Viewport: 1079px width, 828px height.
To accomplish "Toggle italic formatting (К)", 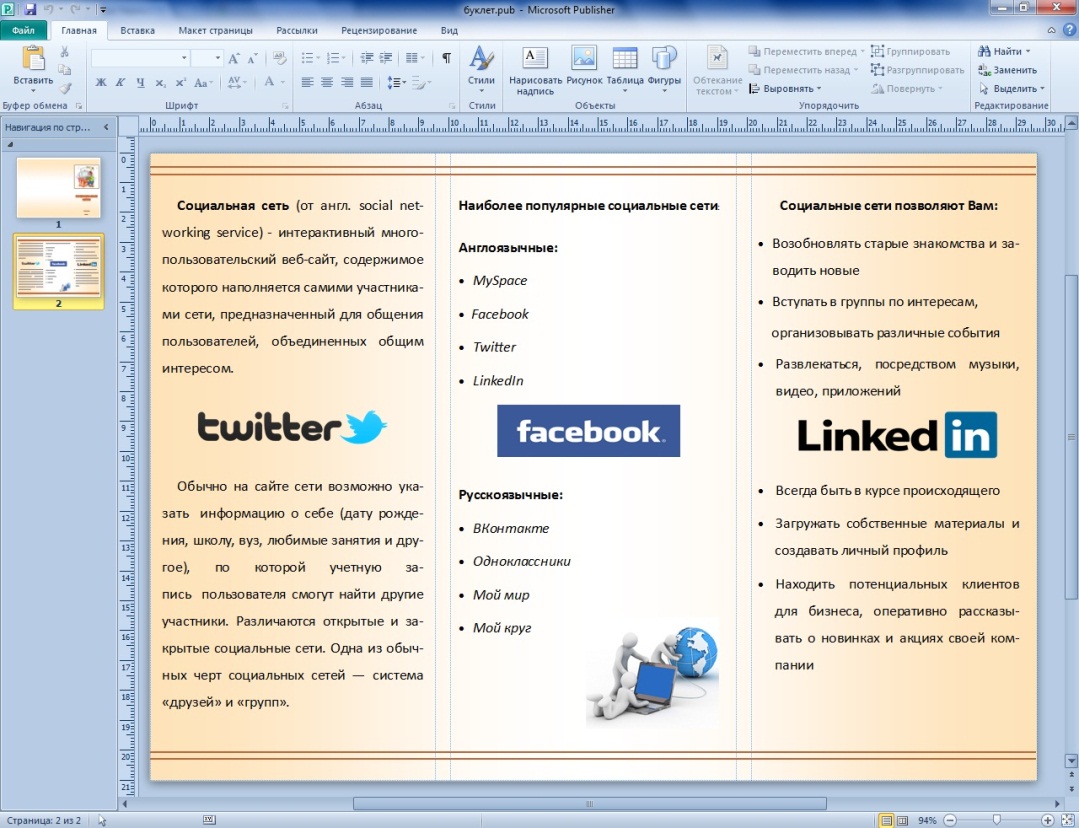I will [121, 82].
